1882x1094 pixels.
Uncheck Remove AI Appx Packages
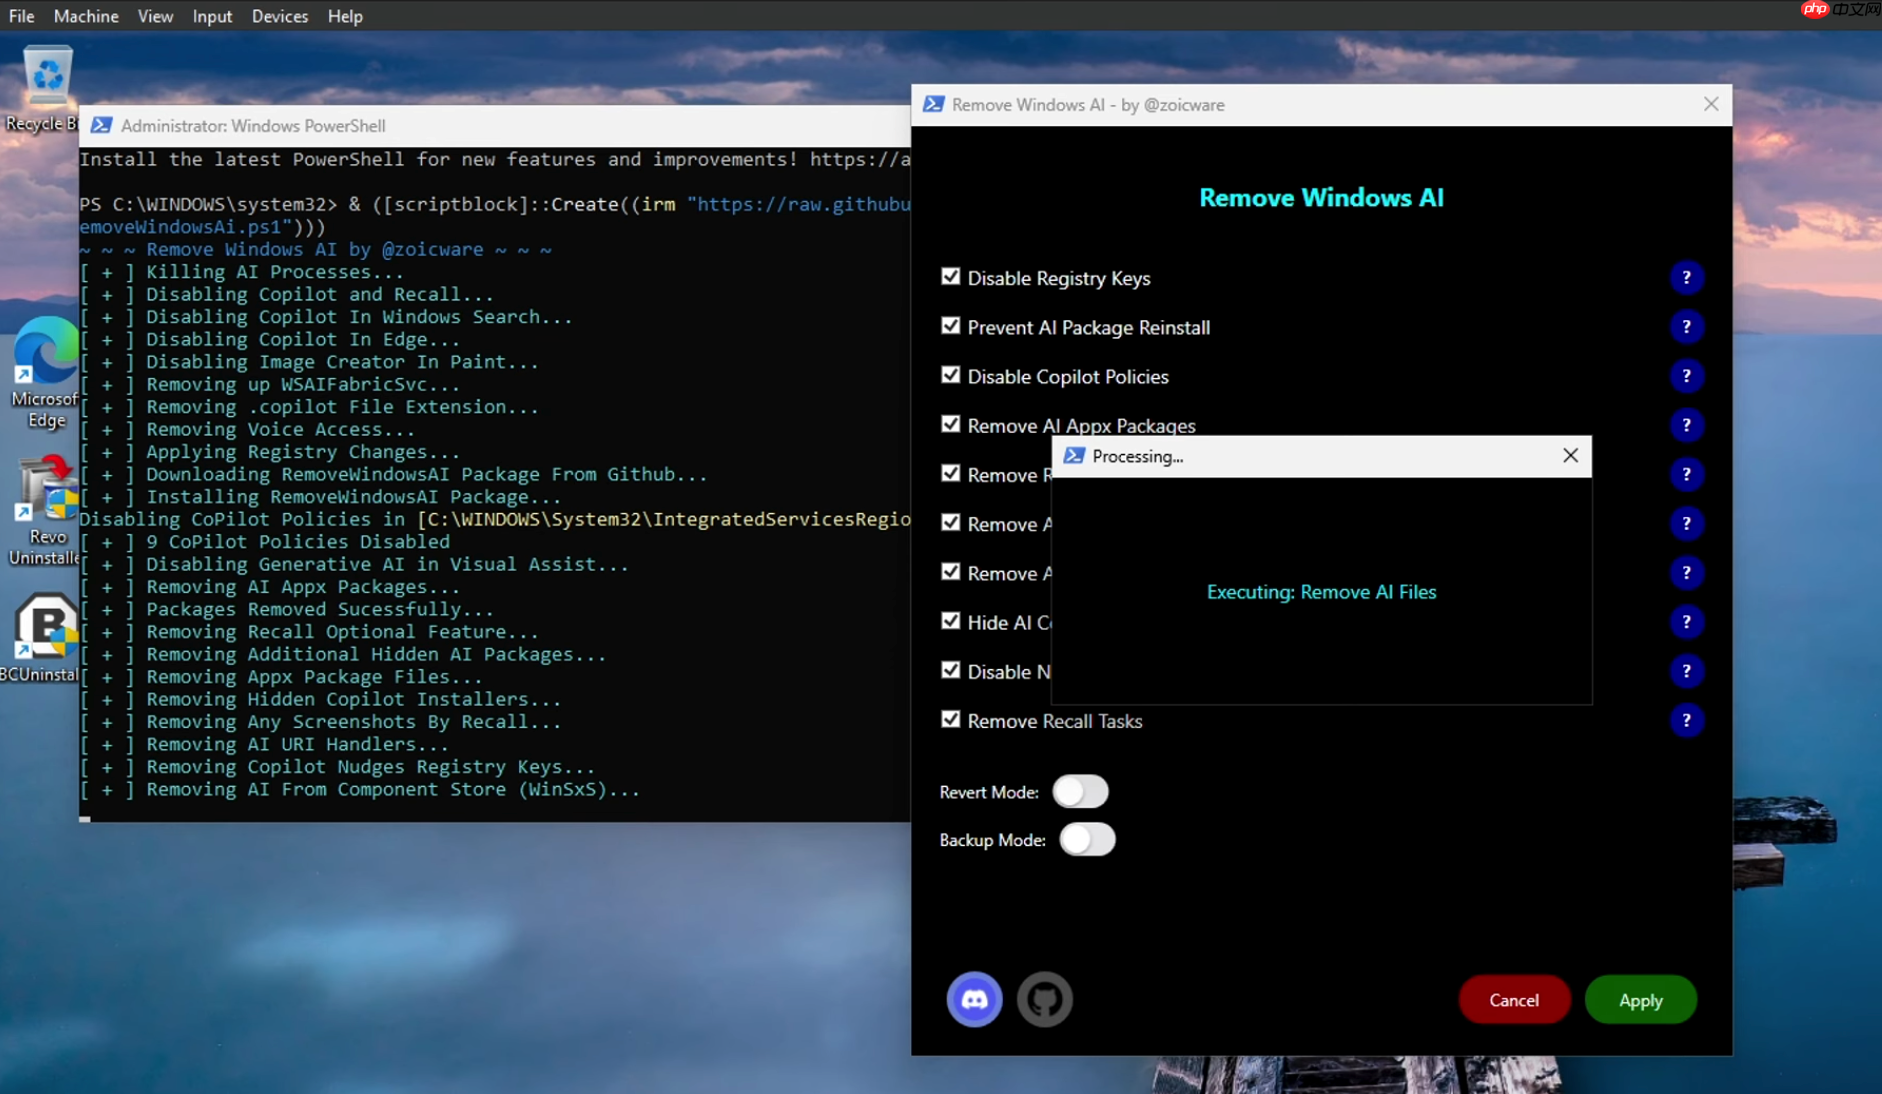click(x=950, y=423)
